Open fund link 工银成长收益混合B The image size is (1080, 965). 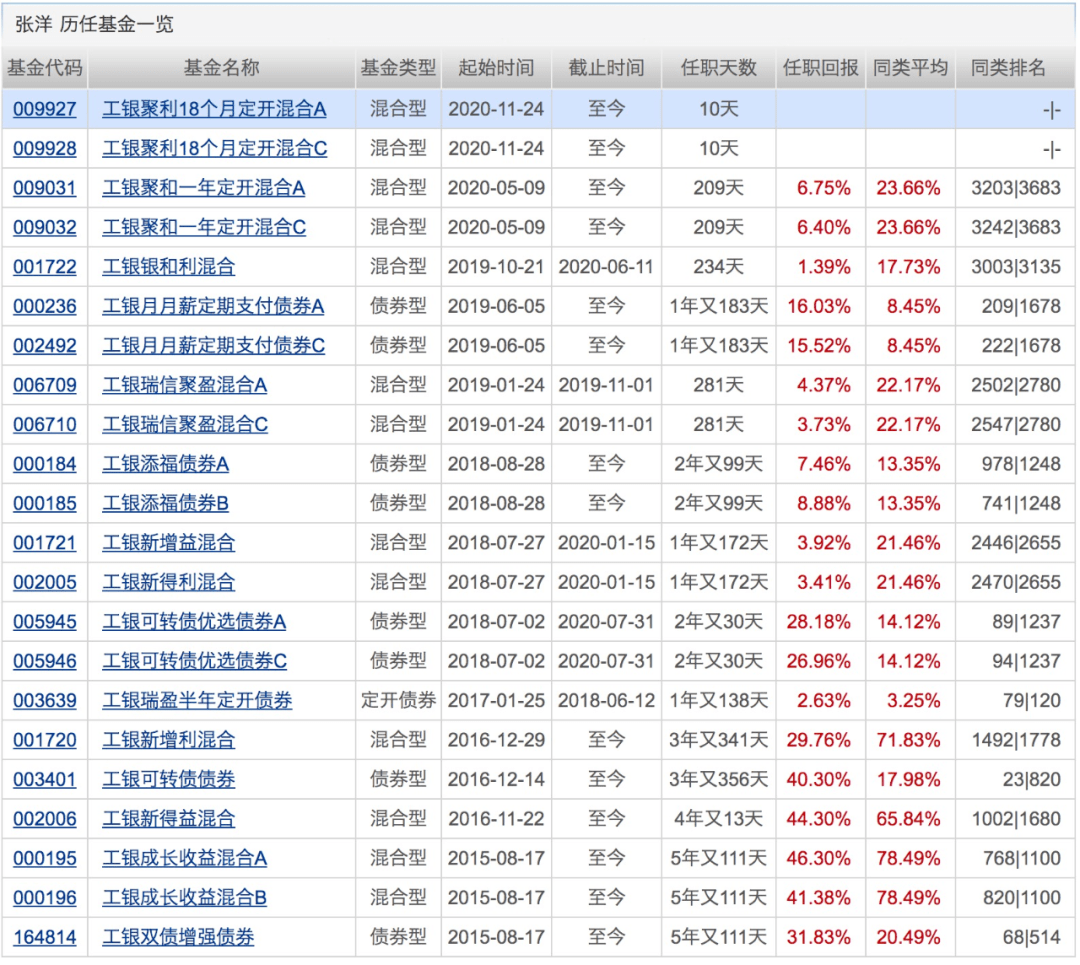coord(185,898)
